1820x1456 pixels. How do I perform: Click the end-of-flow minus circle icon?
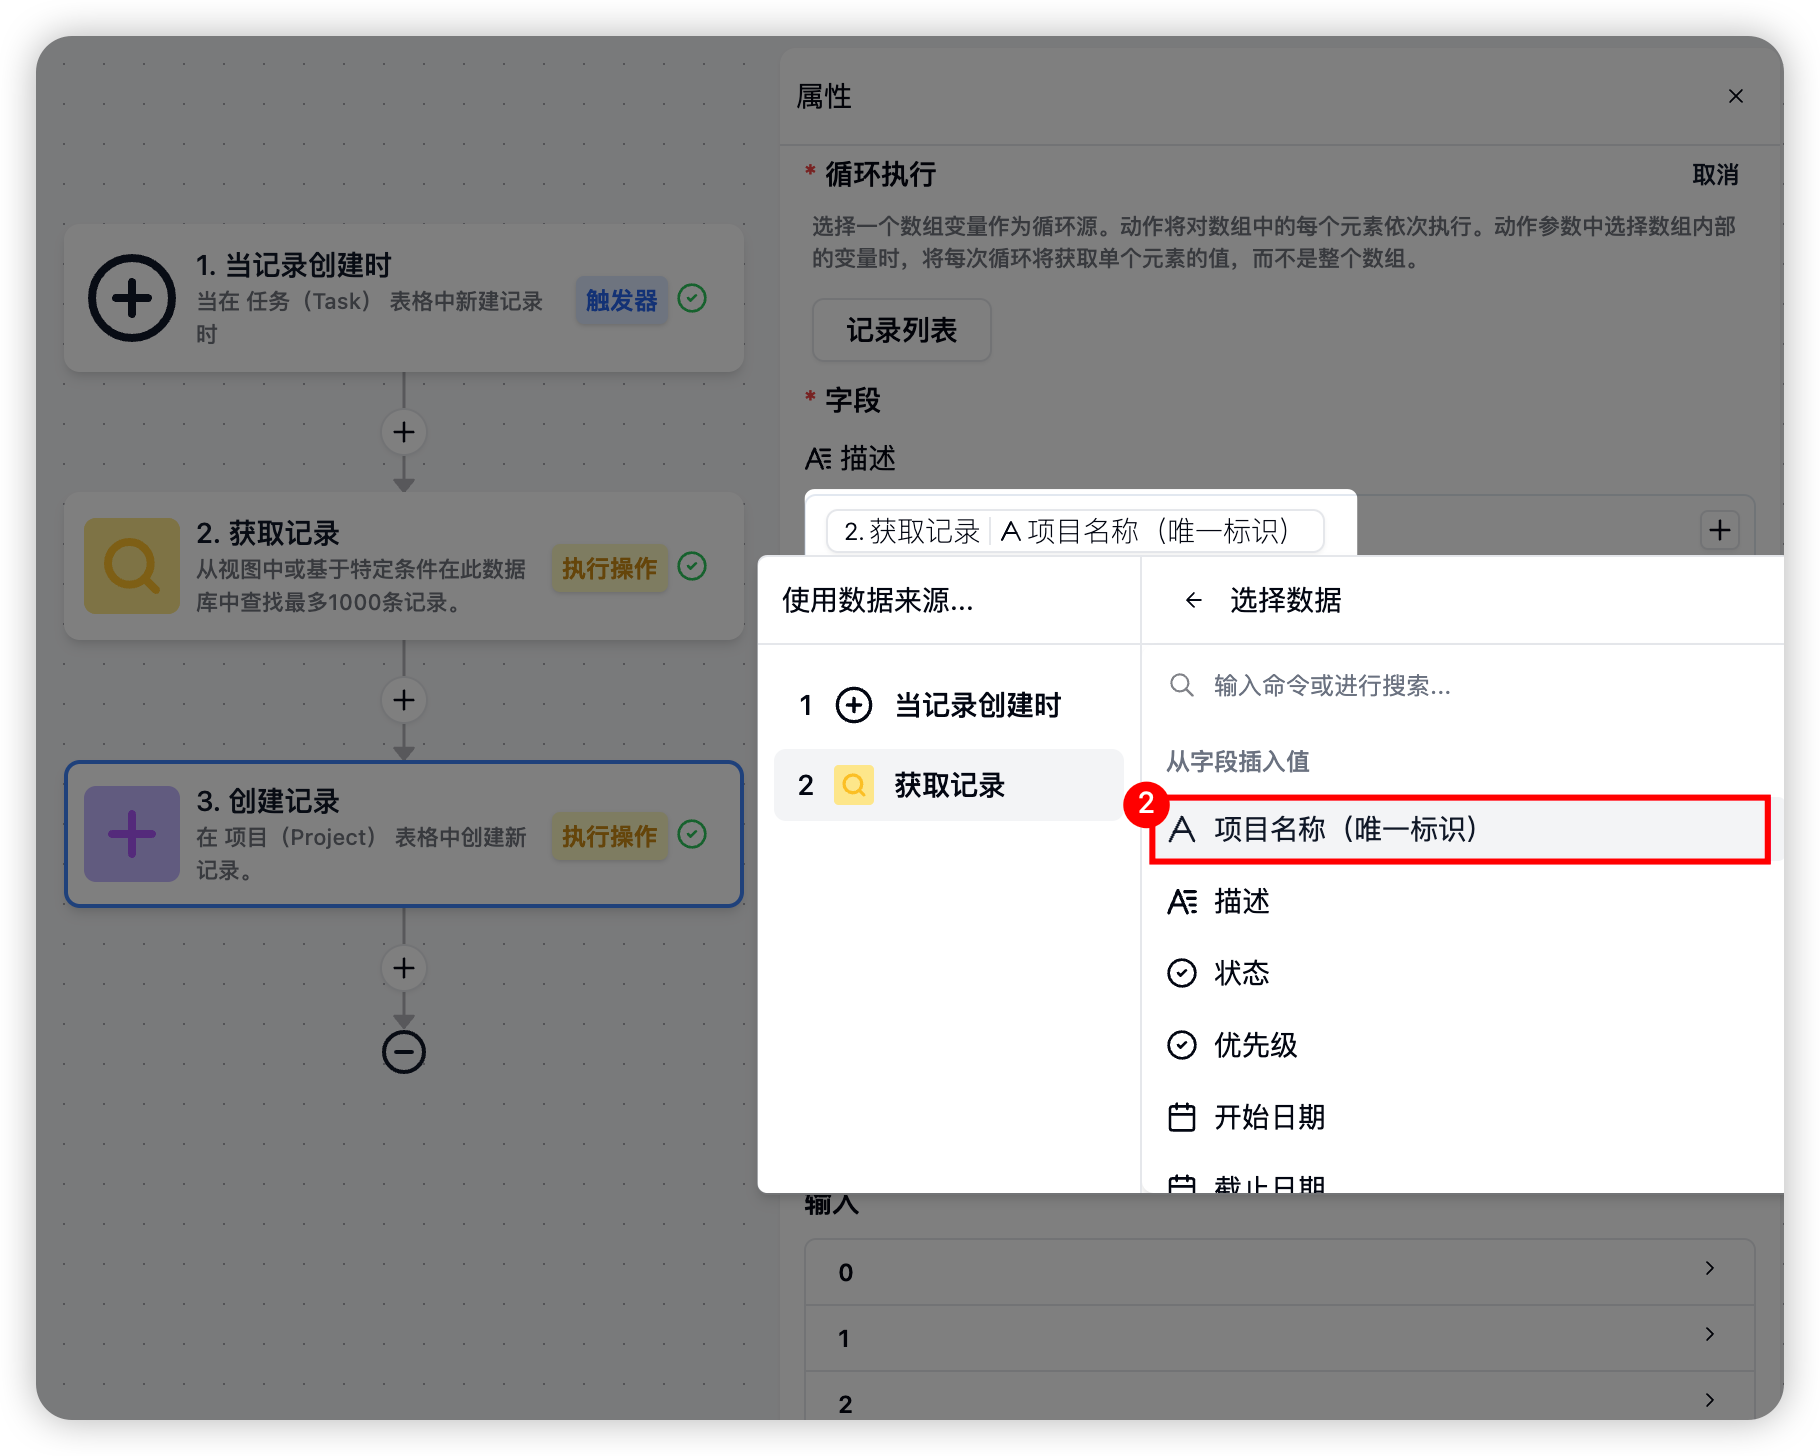(404, 1052)
